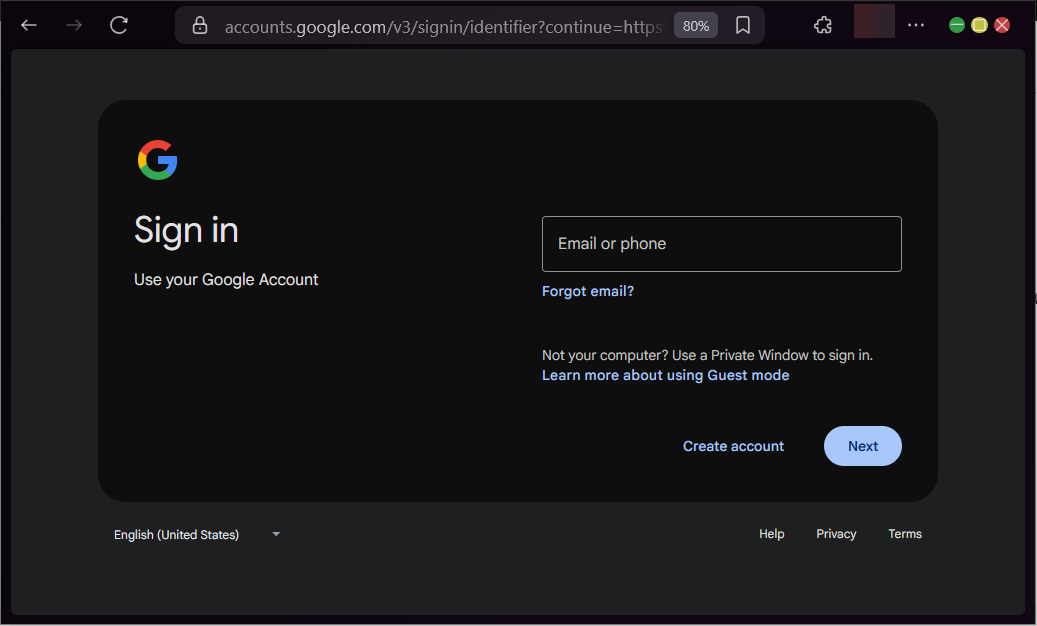The height and width of the screenshot is (626, 1037).
Task: Click the 80% page zoom badge
Action: (x=695, y=26)
